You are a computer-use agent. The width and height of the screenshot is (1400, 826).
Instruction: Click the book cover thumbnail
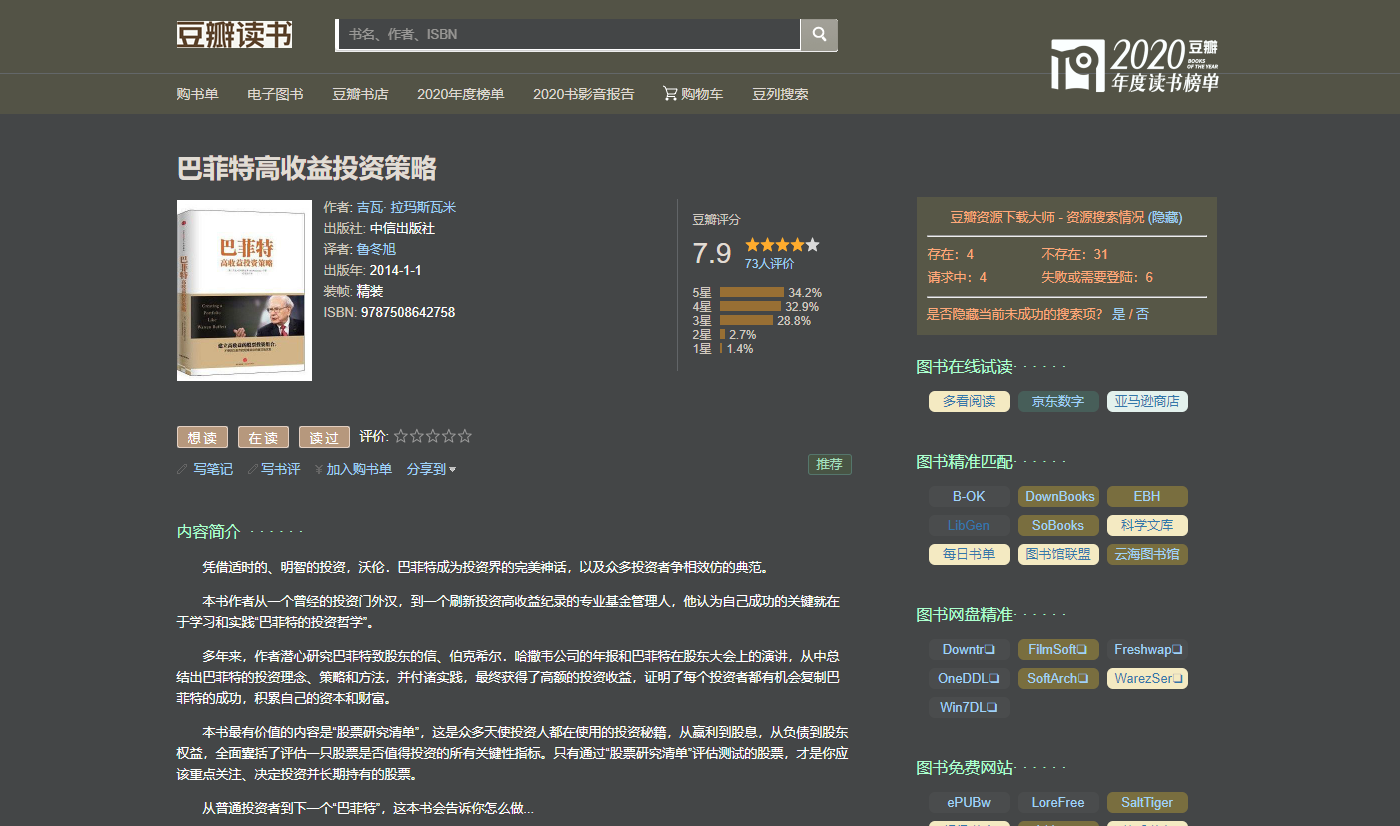coord(244,290)
